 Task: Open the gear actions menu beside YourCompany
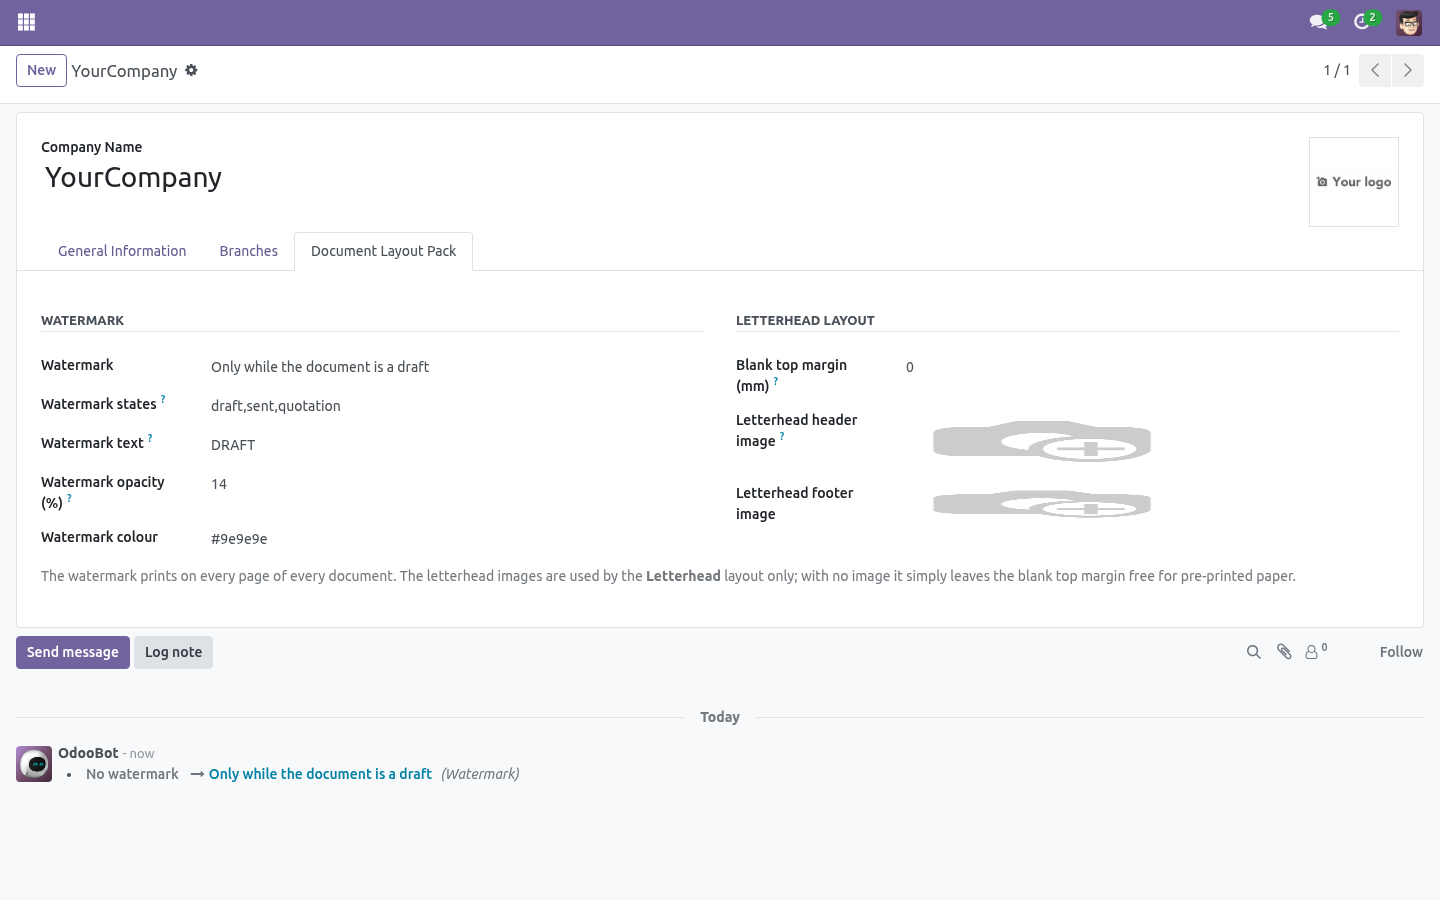pyautogui.click(x=191, y=70)
